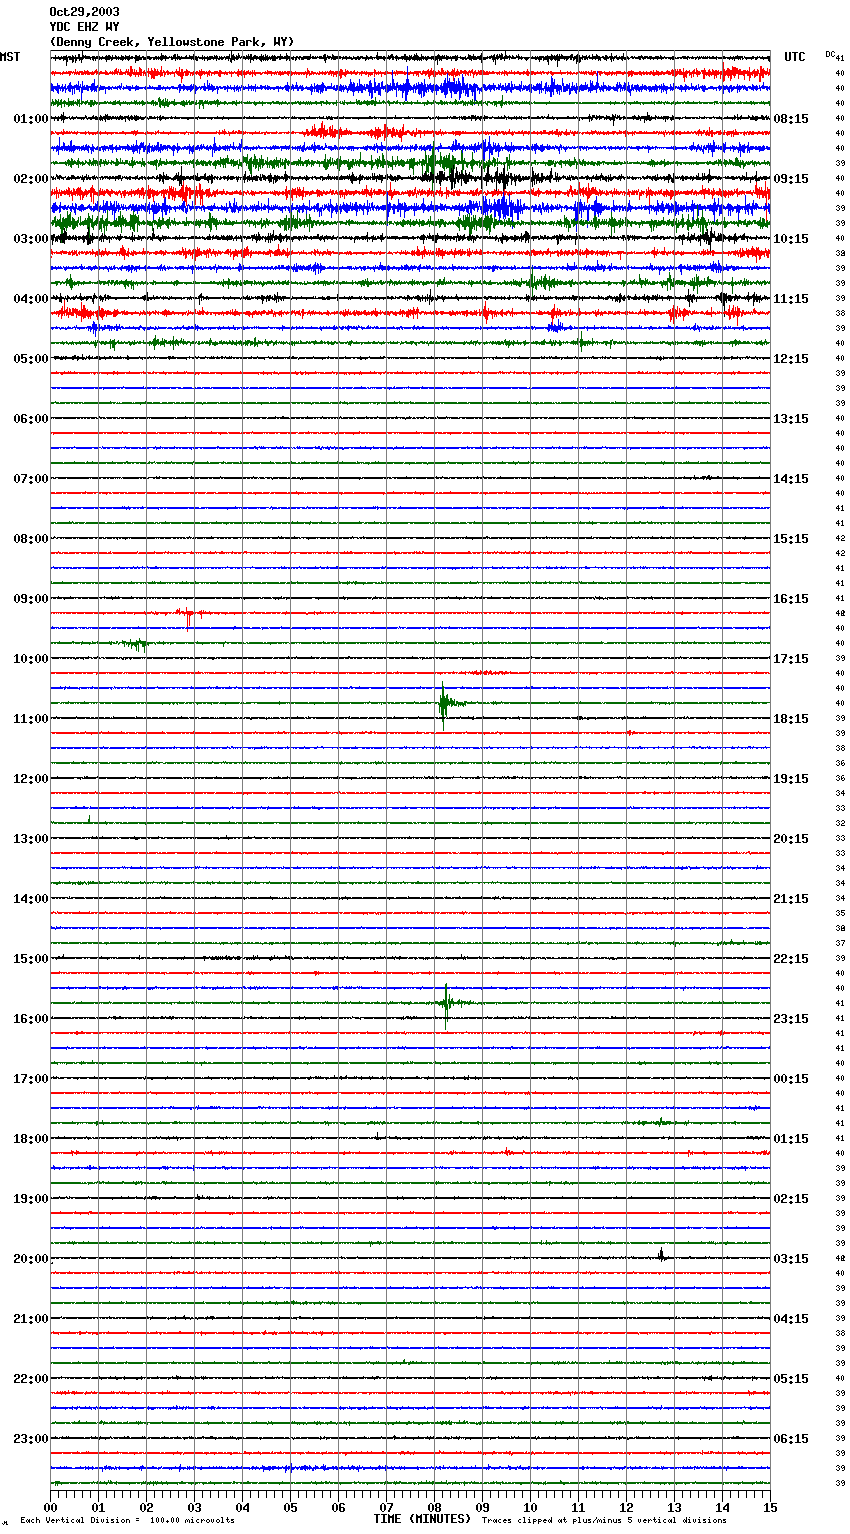Click the 09:15 UTC time label

pyautogui.click(x=791, y=179)
